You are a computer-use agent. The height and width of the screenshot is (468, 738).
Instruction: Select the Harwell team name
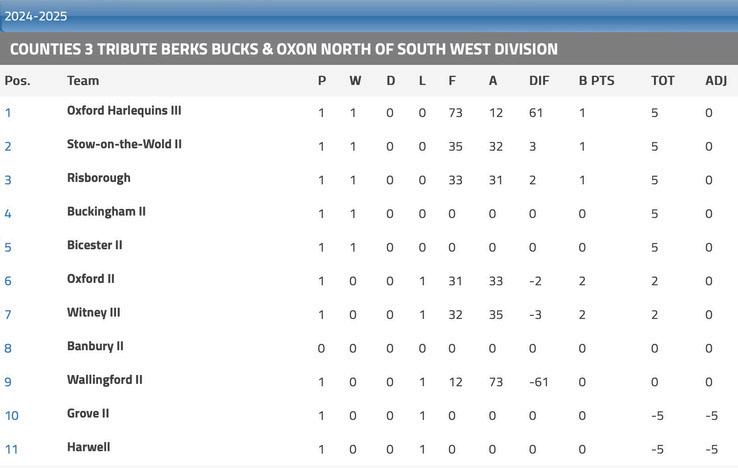point(88,447)
